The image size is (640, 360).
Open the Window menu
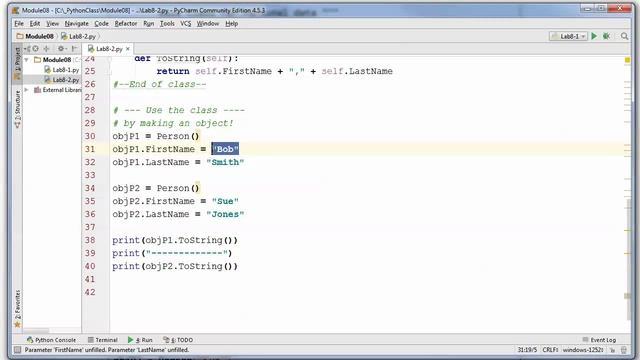point(208,24)
